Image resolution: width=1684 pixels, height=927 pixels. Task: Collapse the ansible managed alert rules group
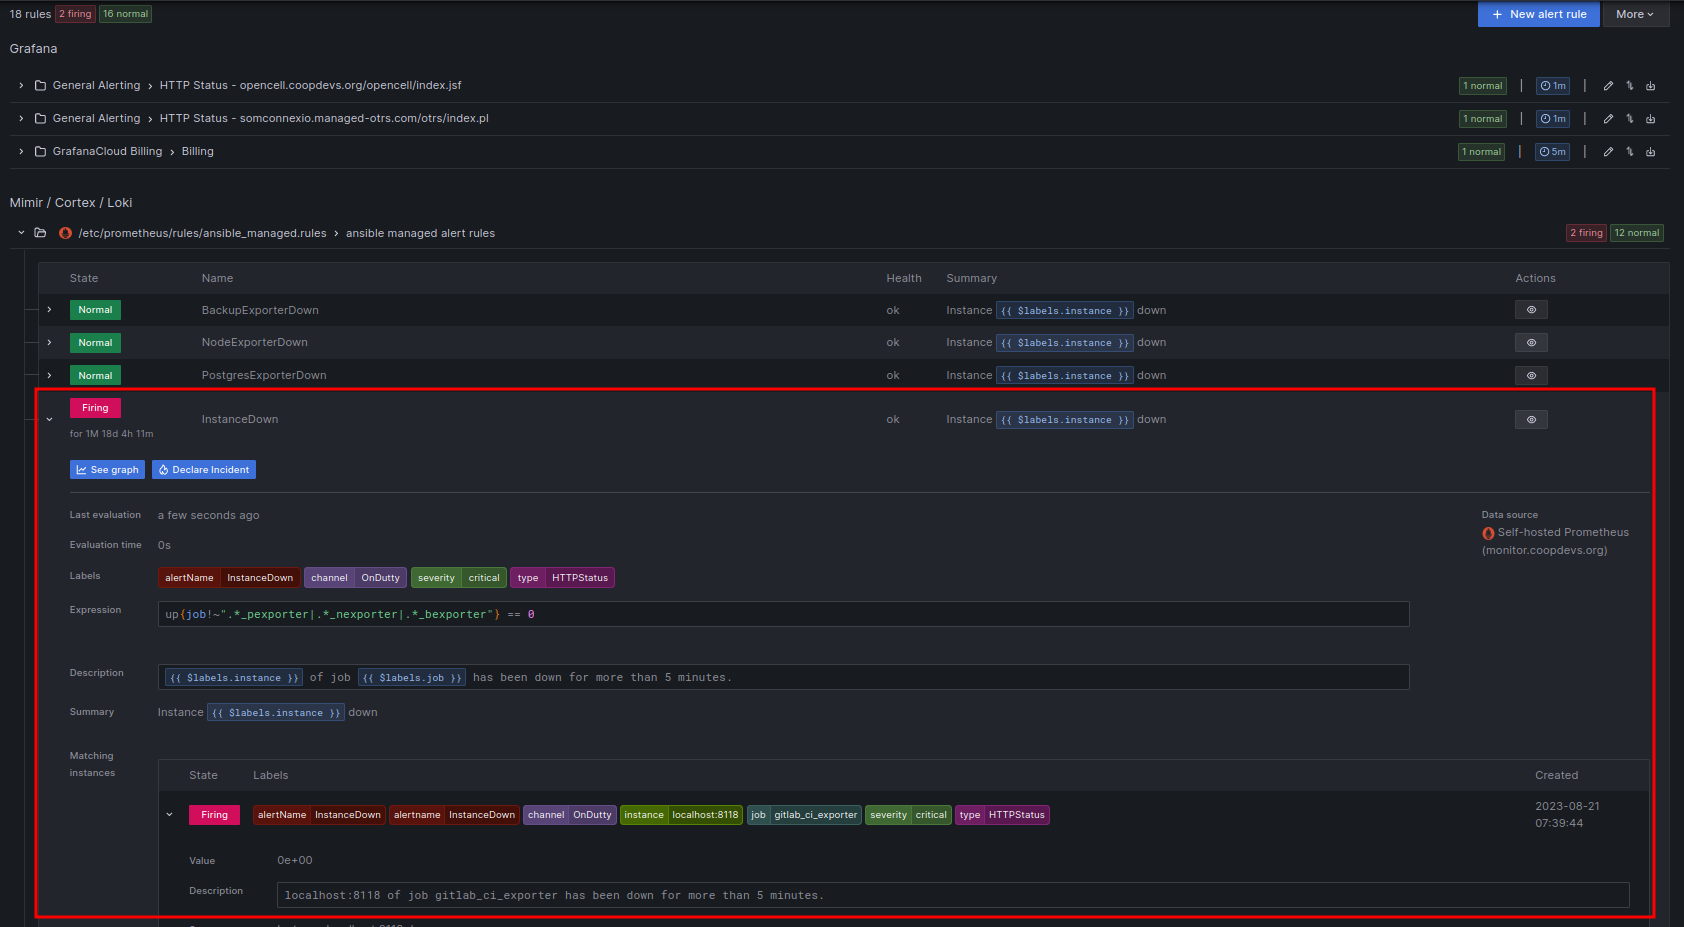pyautogui.click(x=21, y=233)
